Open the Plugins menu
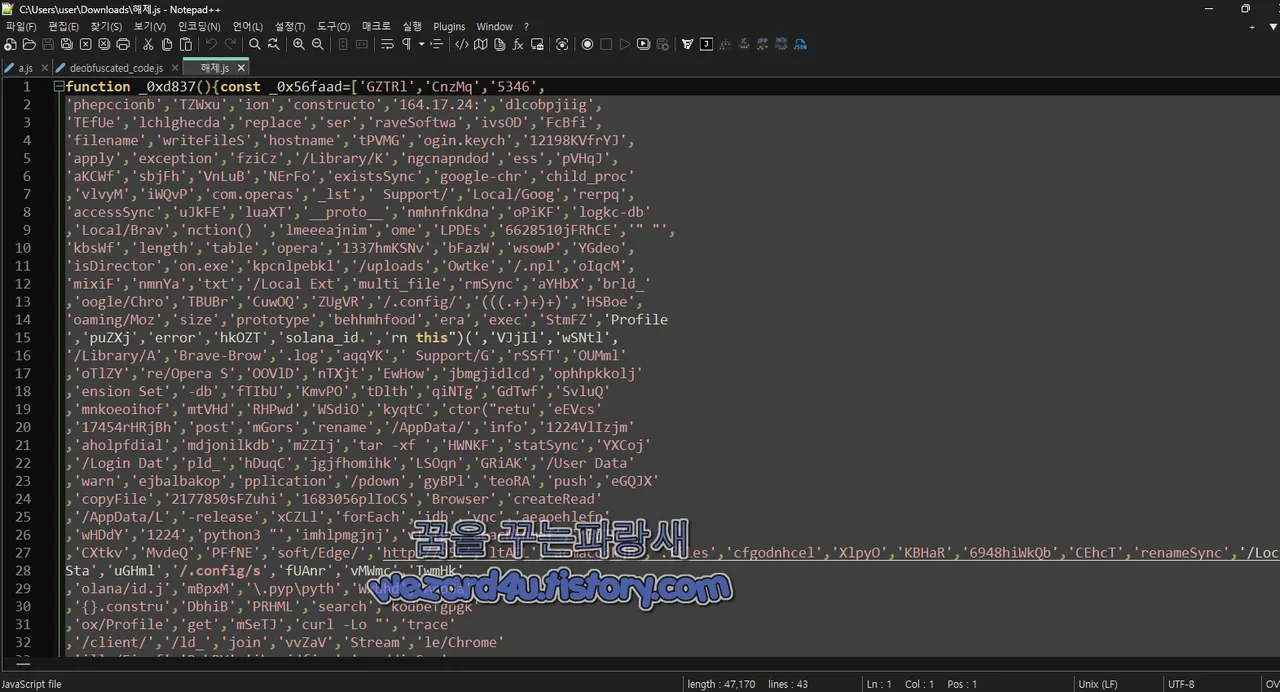This screenshot has width=1280, height=692. click(x=449, y=26)
